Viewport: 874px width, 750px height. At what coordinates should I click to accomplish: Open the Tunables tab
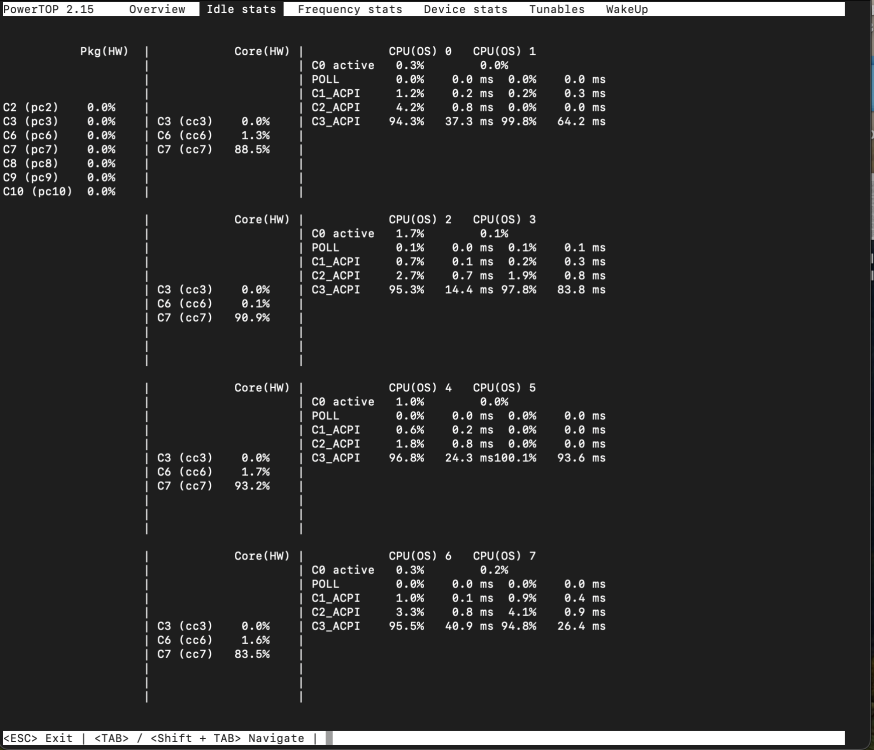(557, 9)
